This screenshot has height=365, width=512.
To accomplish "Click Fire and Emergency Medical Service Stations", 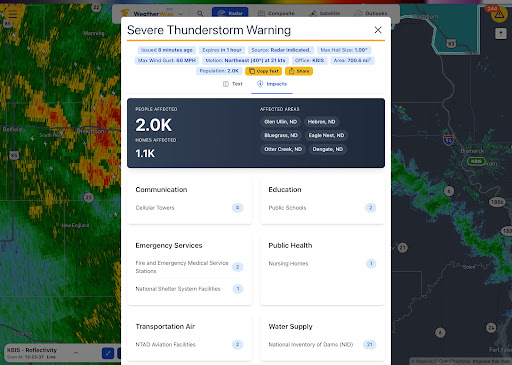I will (x=189, y=267).
